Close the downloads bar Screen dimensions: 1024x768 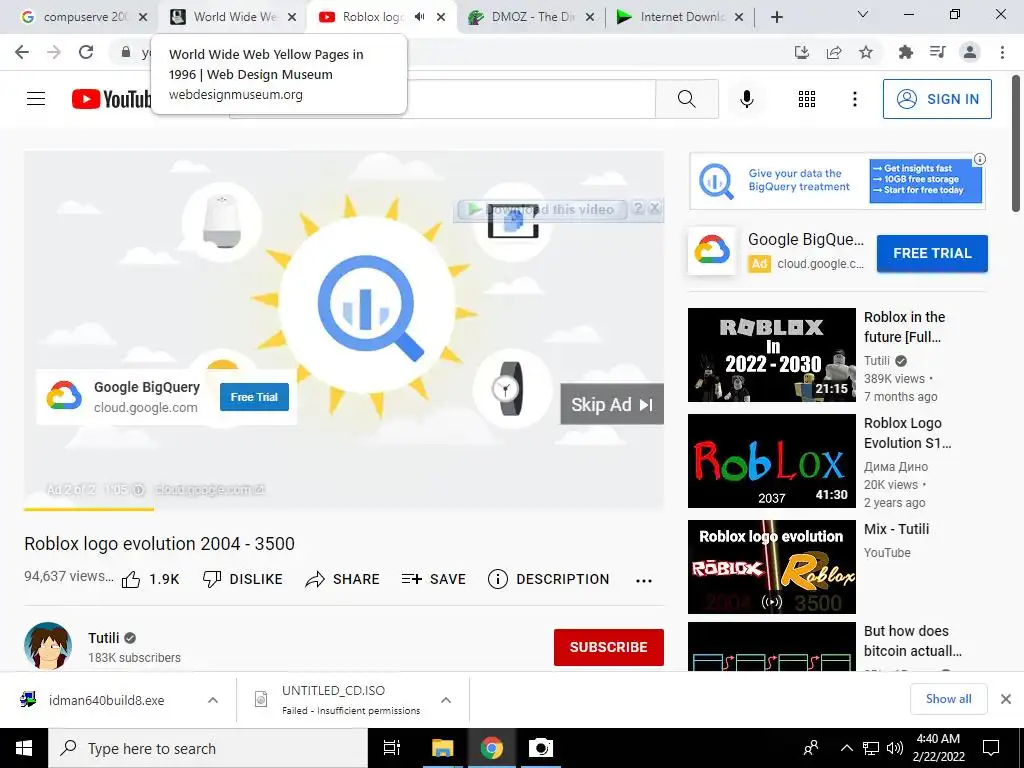1006,699
